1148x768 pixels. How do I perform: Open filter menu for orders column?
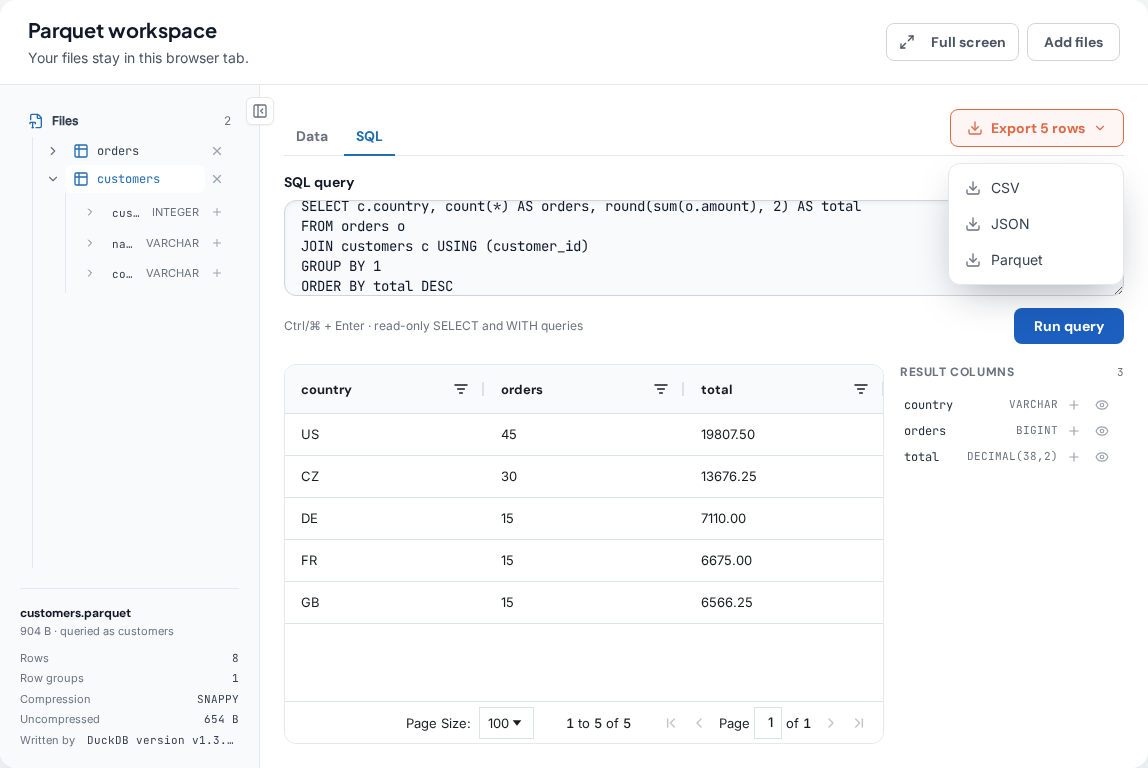pyautogui.click(x=660, y=389)
